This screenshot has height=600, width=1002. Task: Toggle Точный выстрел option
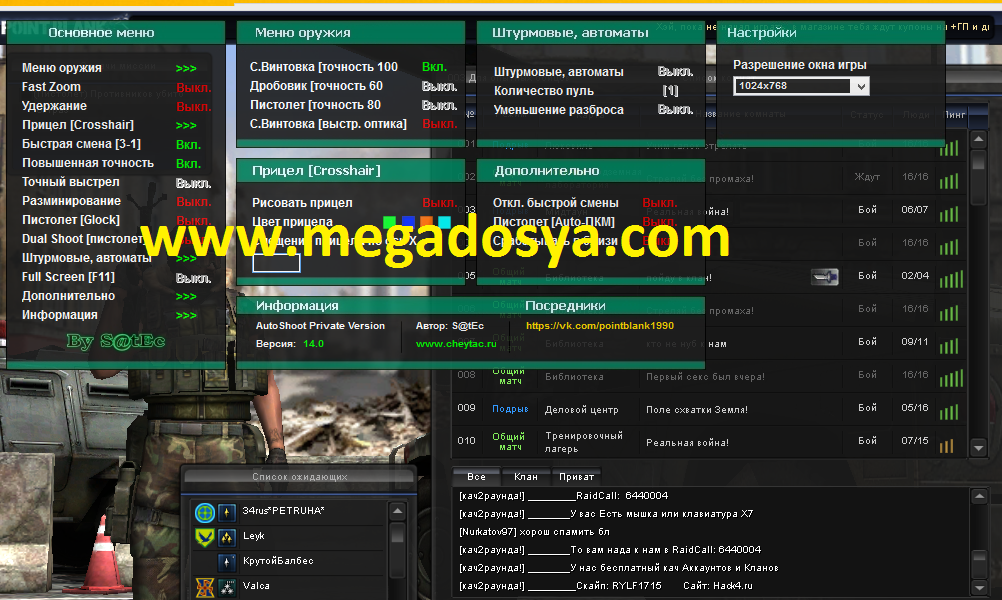(x=194, y=183)
